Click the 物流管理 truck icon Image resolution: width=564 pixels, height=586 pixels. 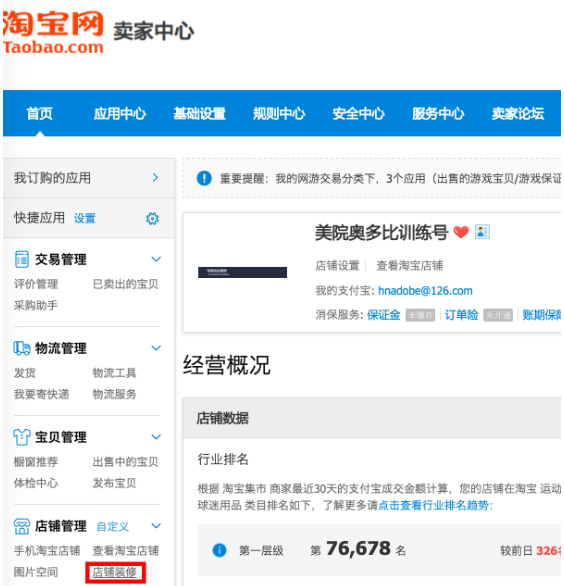[22, 348]
